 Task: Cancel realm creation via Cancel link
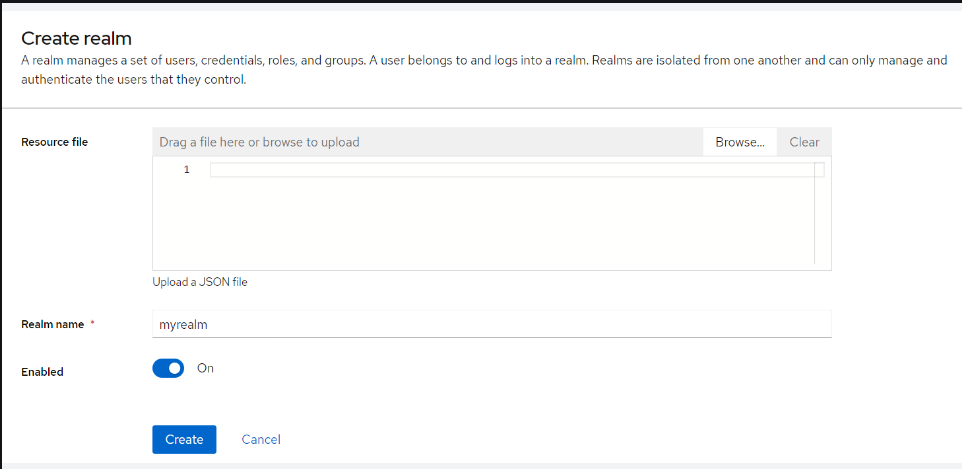pos(261,439)
